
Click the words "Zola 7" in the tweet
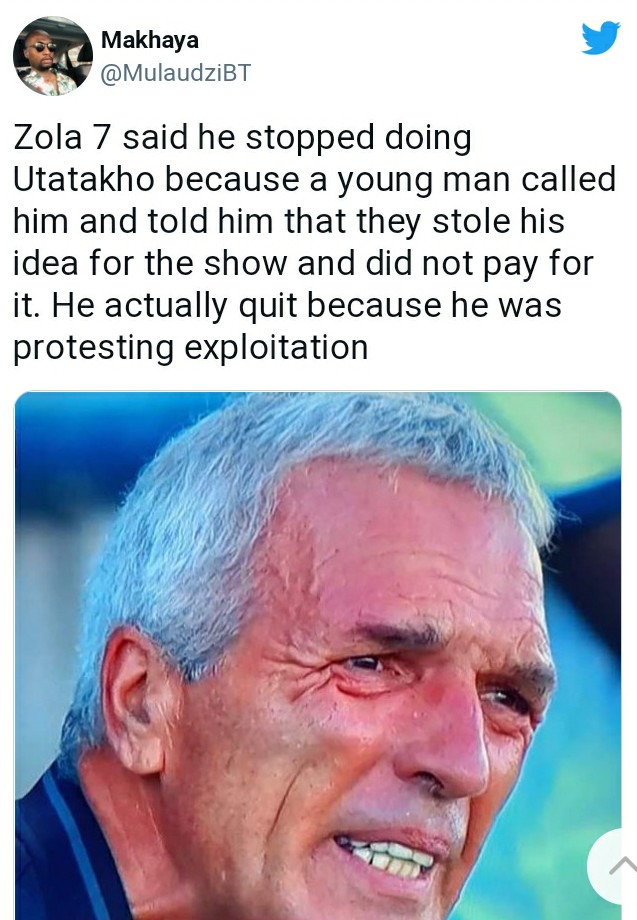pyautogui.click(x=62, y=137)
